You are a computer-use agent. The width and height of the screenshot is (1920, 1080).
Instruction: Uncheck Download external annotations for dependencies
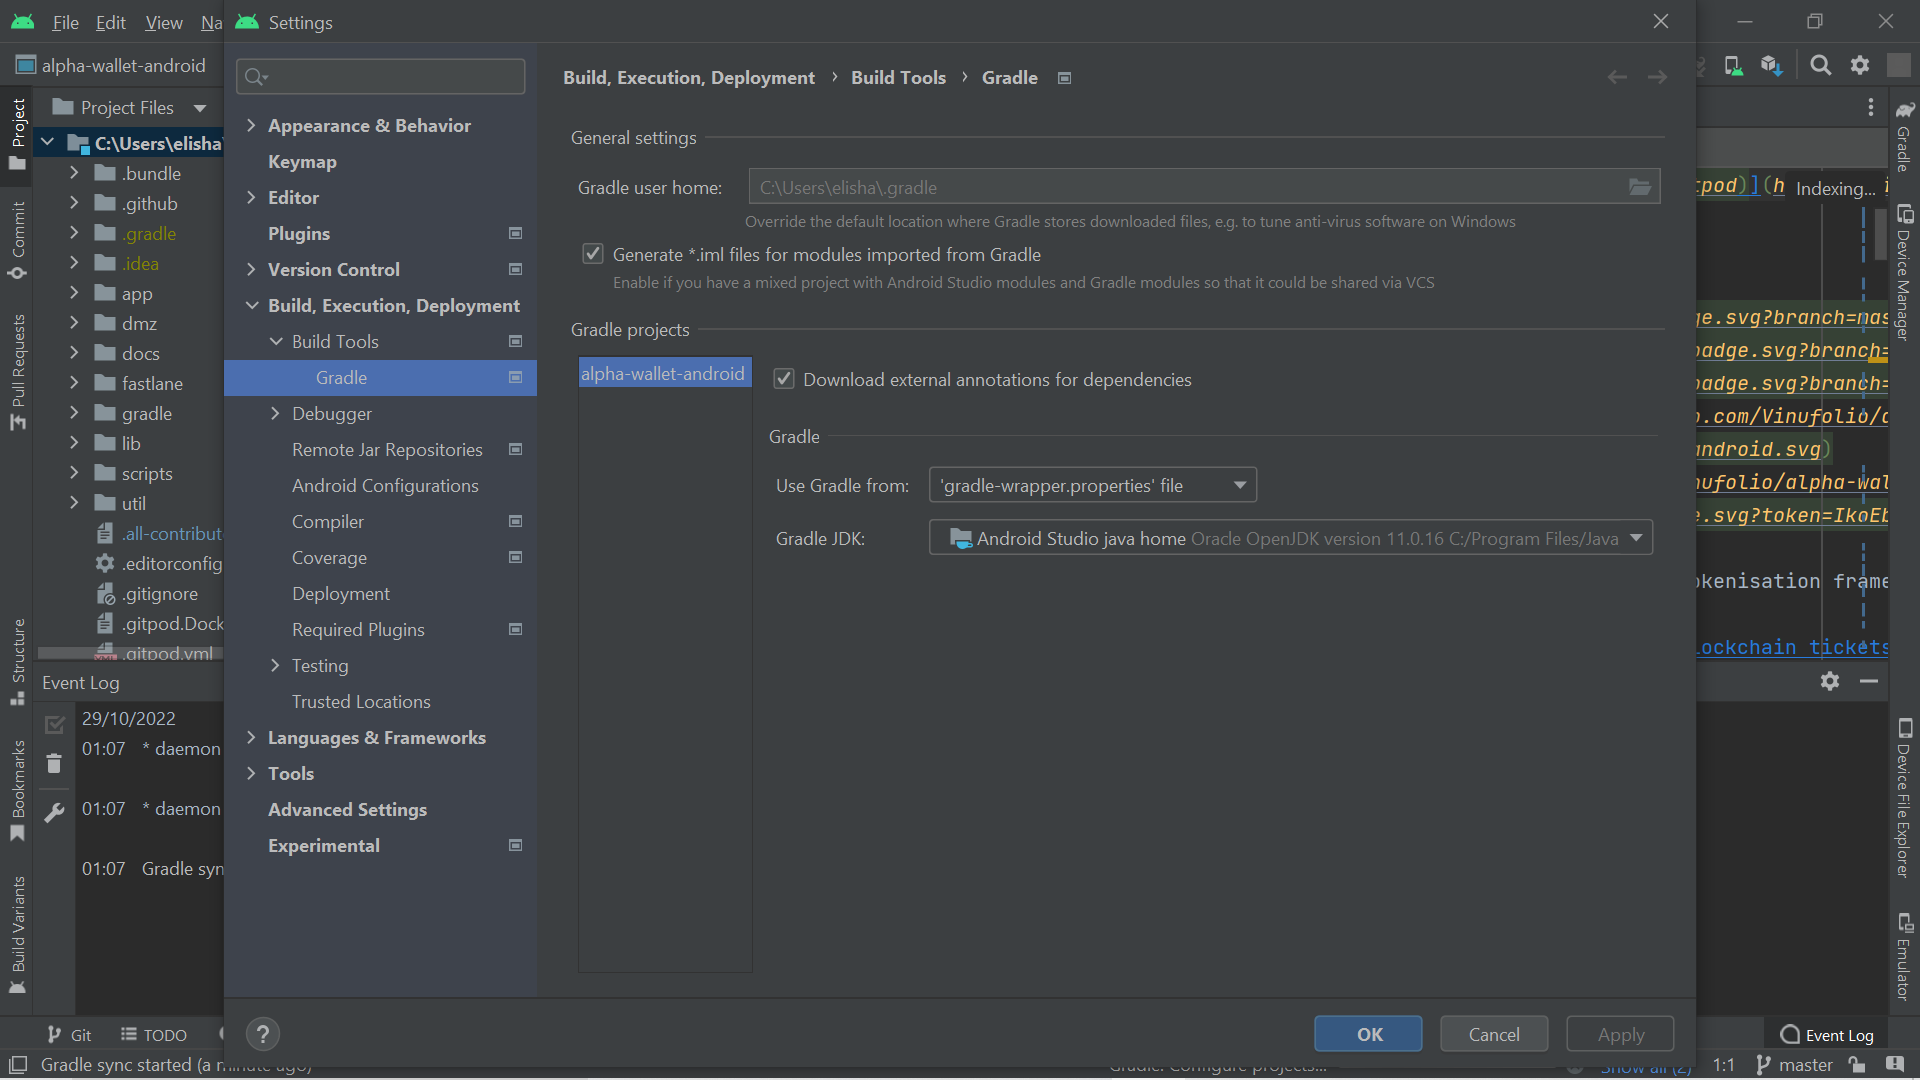click(784, 379)
